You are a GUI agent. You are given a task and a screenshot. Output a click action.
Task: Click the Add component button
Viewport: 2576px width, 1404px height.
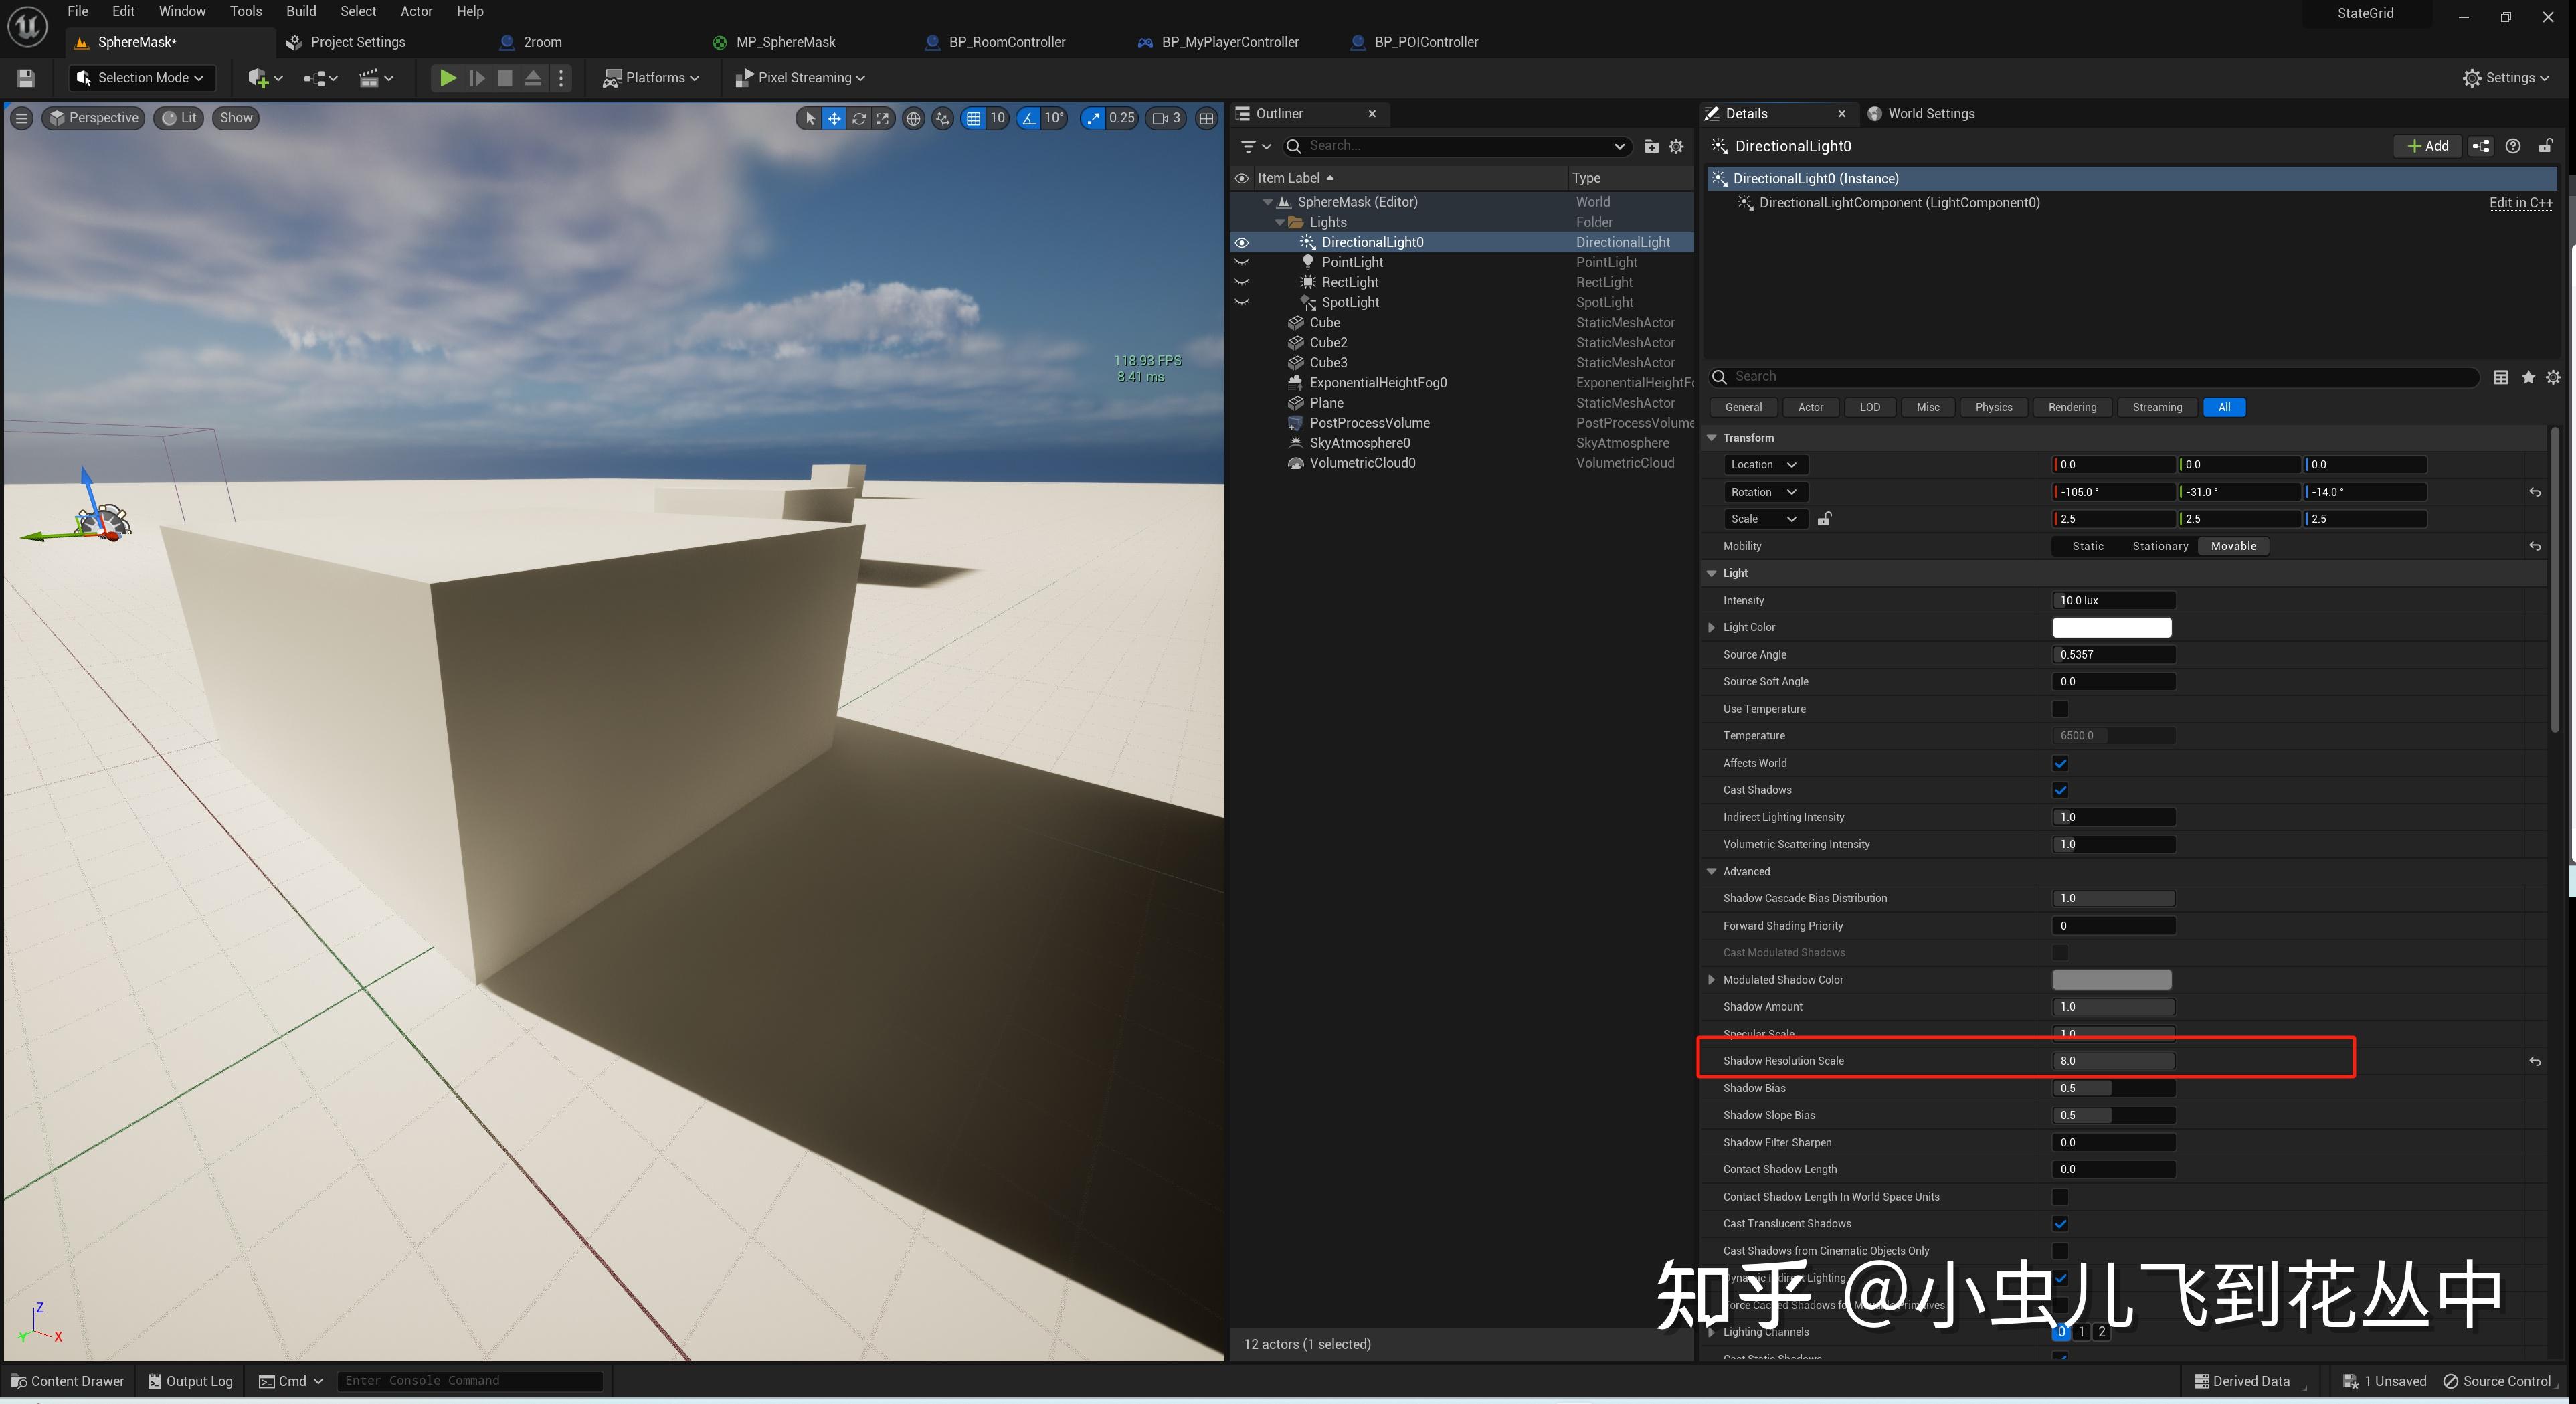(2427, 146)
